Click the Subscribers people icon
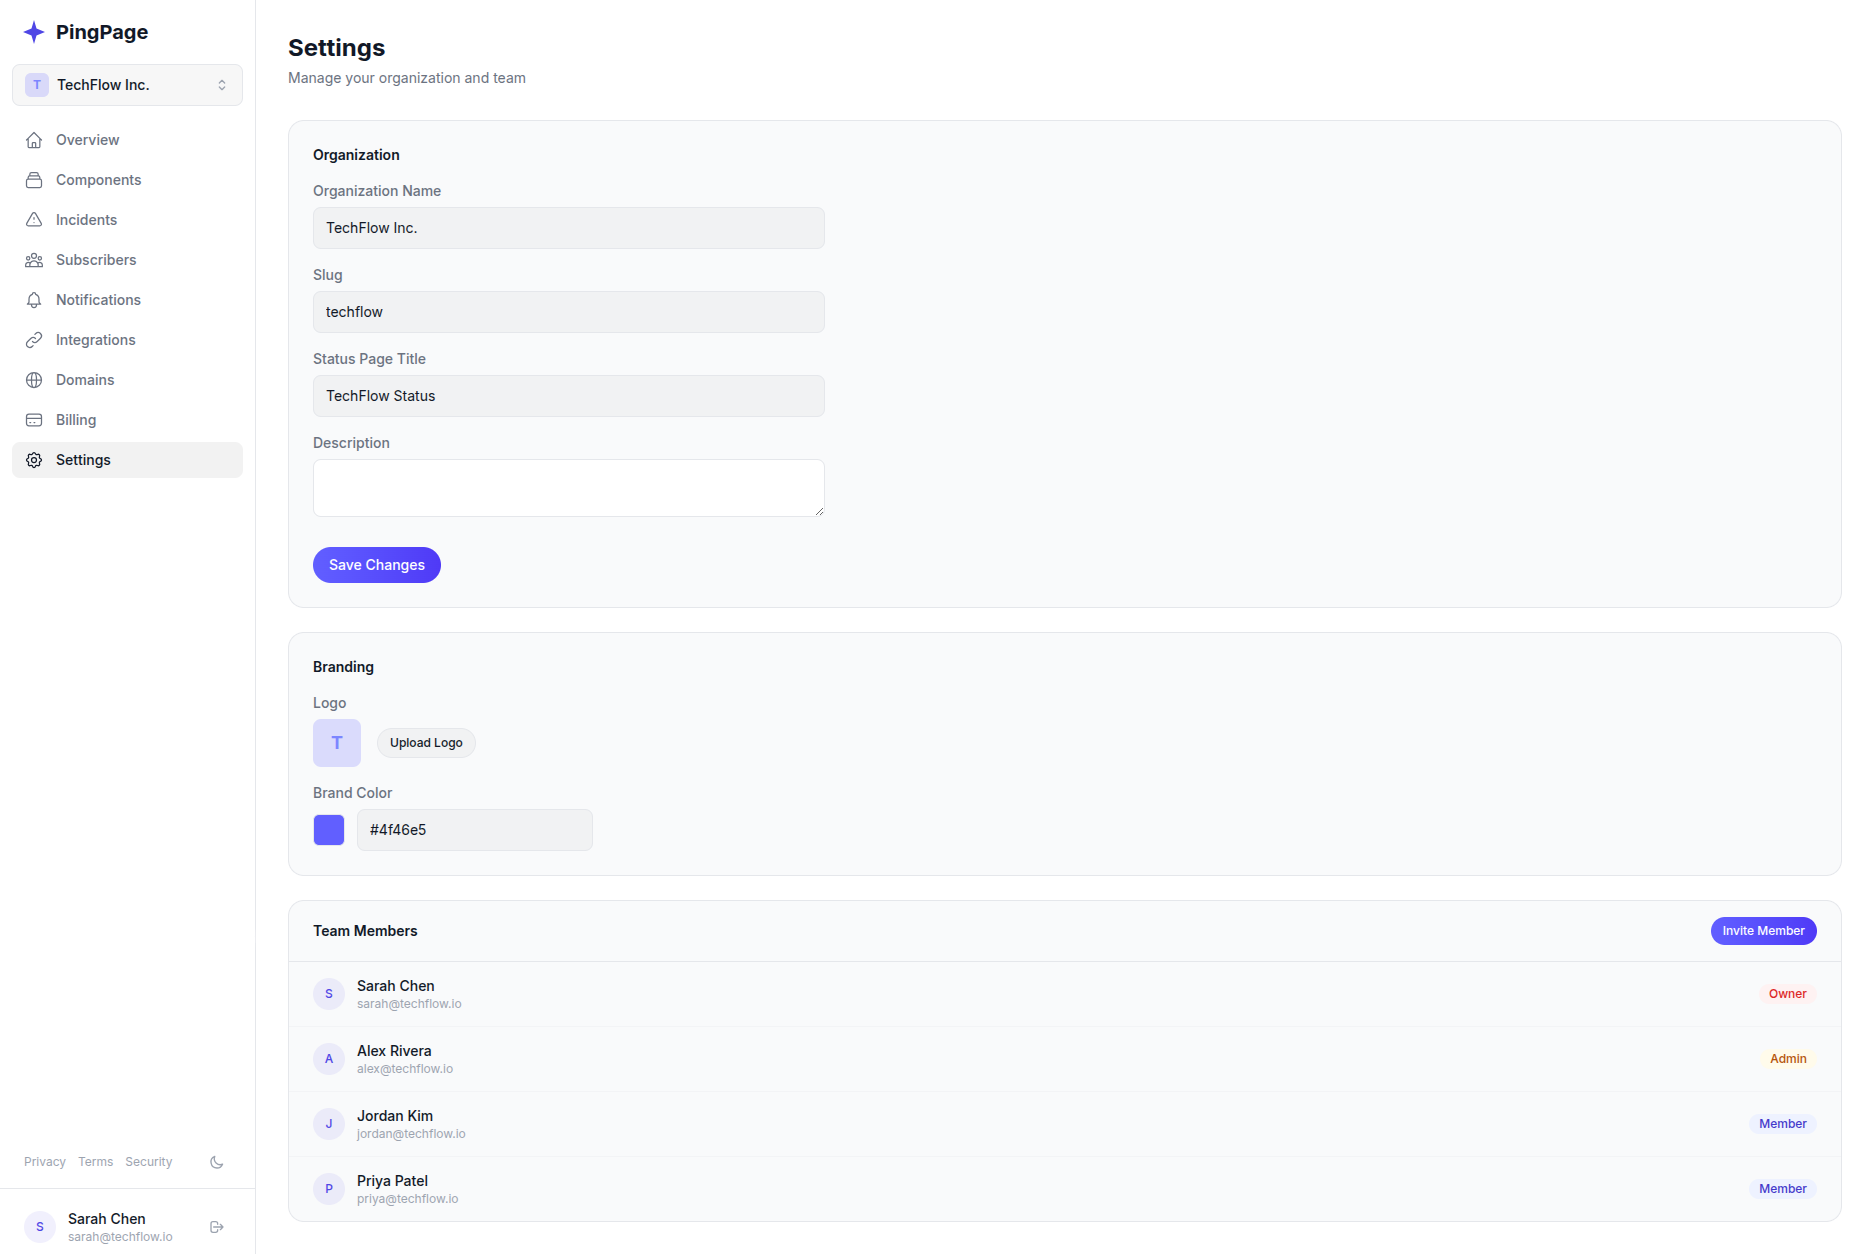 [34, 260]
